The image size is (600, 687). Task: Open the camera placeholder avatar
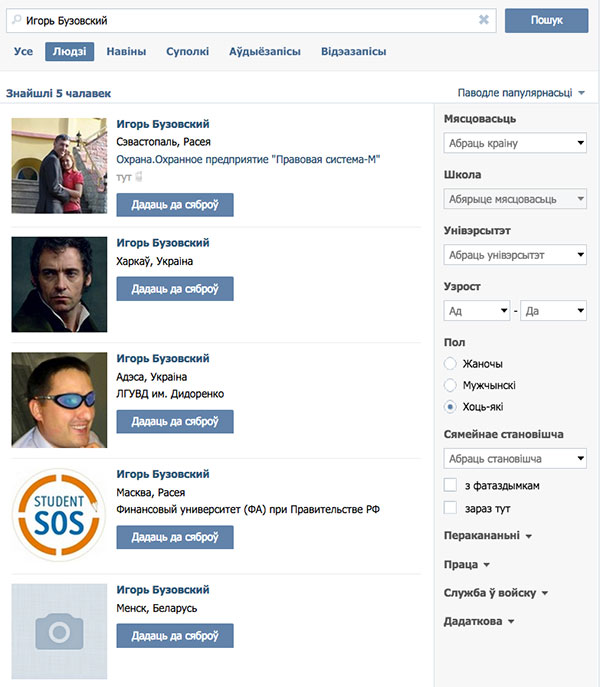tap(59, 631)
